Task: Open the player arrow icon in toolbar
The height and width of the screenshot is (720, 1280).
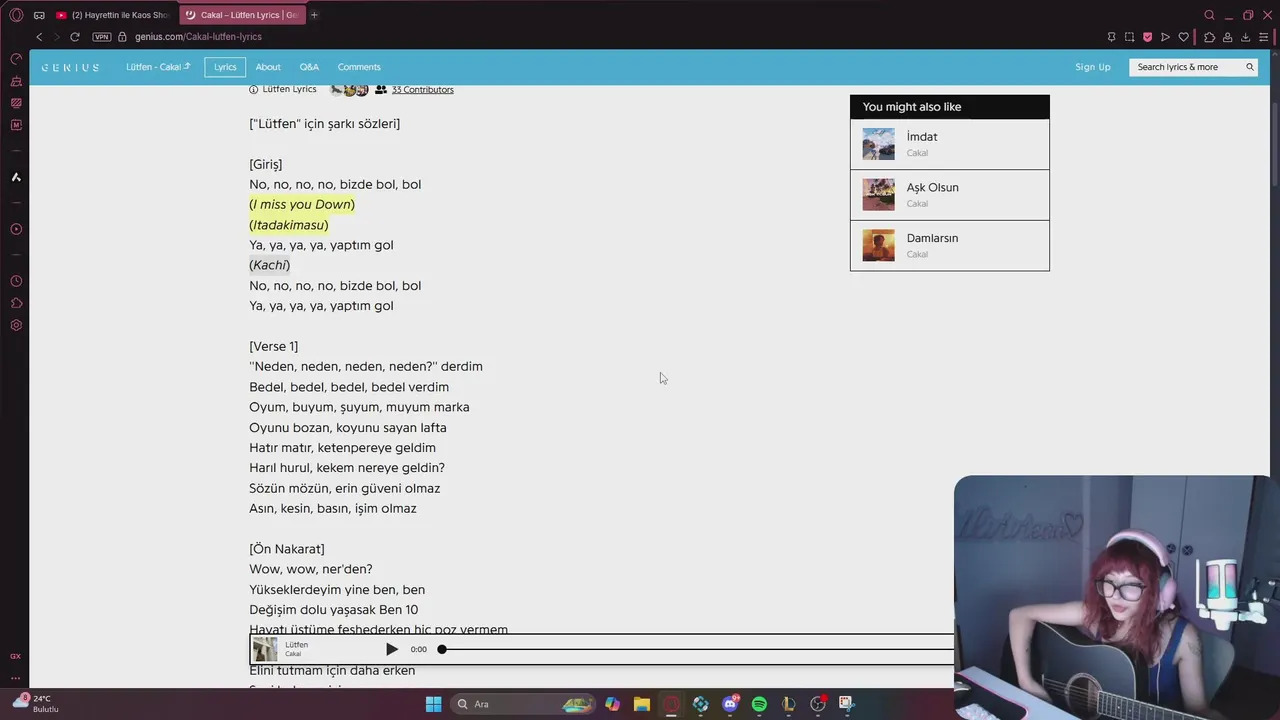Action: point(1165,37)
